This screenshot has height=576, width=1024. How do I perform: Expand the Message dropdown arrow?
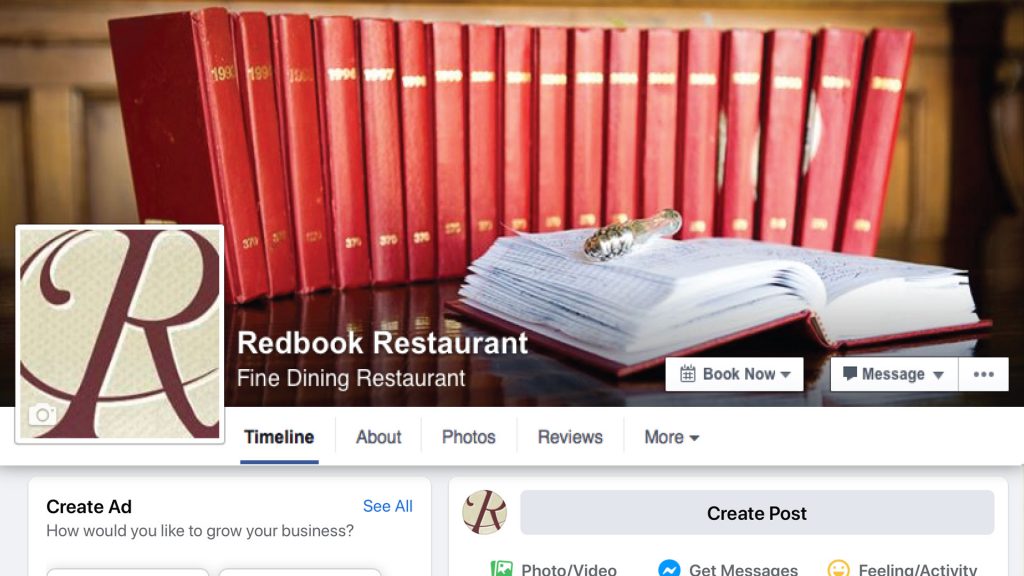point(938,375)
